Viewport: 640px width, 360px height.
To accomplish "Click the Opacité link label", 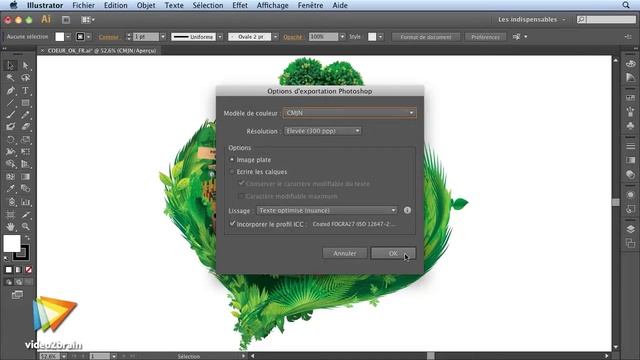I will 293,37.
